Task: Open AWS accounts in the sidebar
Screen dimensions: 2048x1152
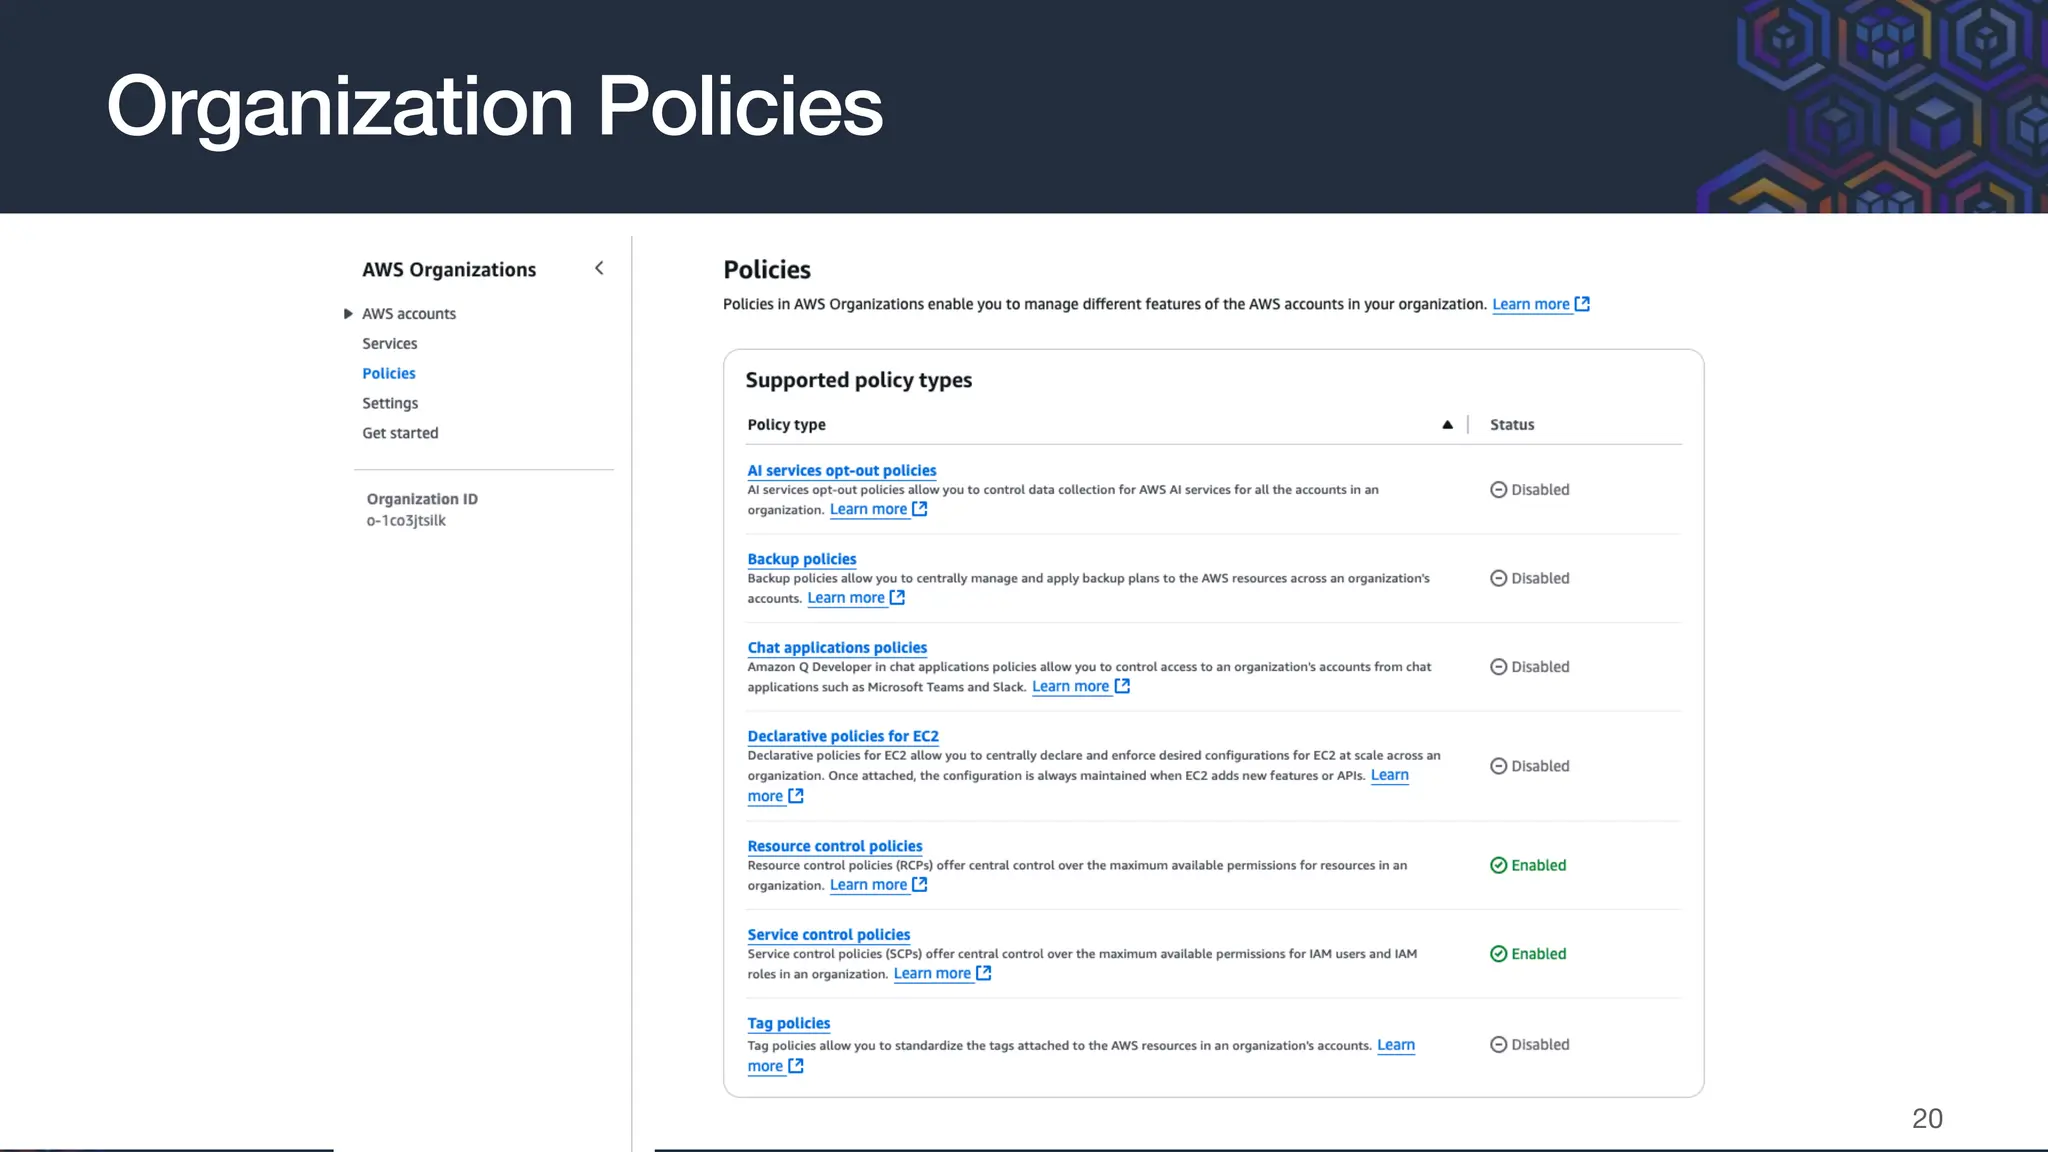Action: [x=409, y=314]
